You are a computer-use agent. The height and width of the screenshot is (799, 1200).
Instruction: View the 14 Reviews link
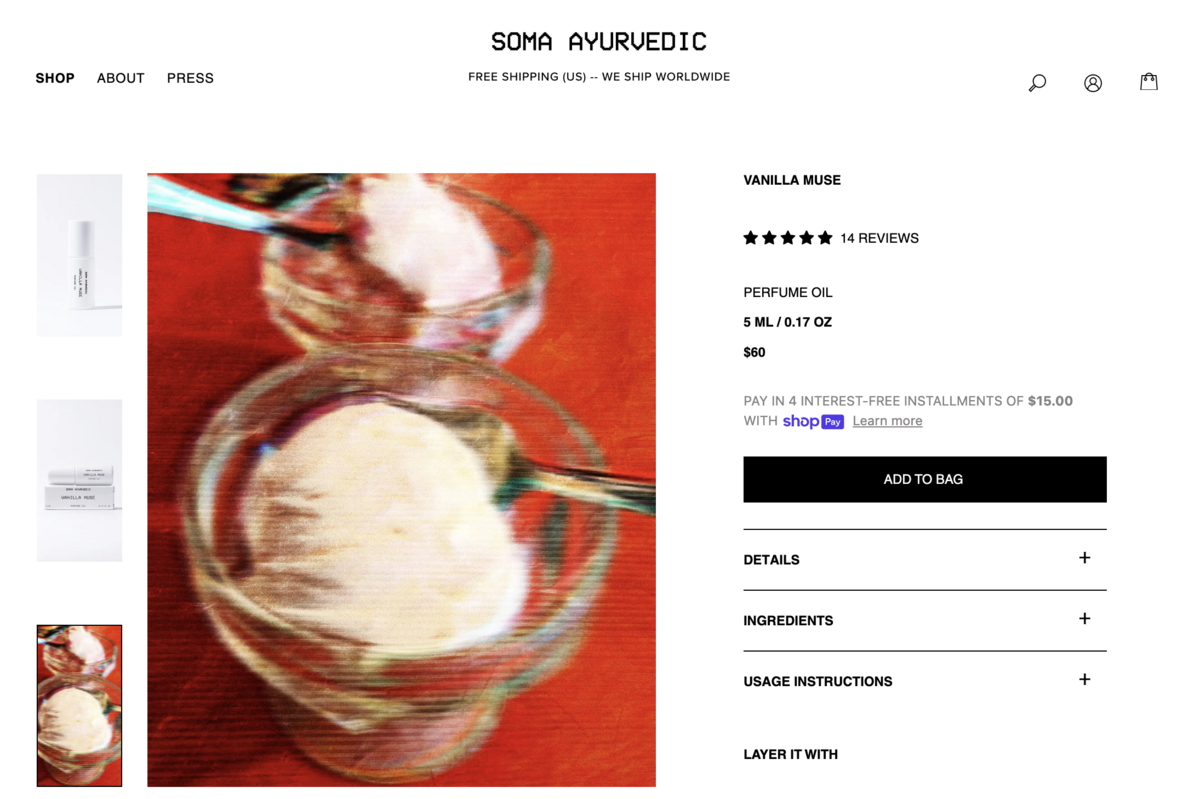coord(879,238)
